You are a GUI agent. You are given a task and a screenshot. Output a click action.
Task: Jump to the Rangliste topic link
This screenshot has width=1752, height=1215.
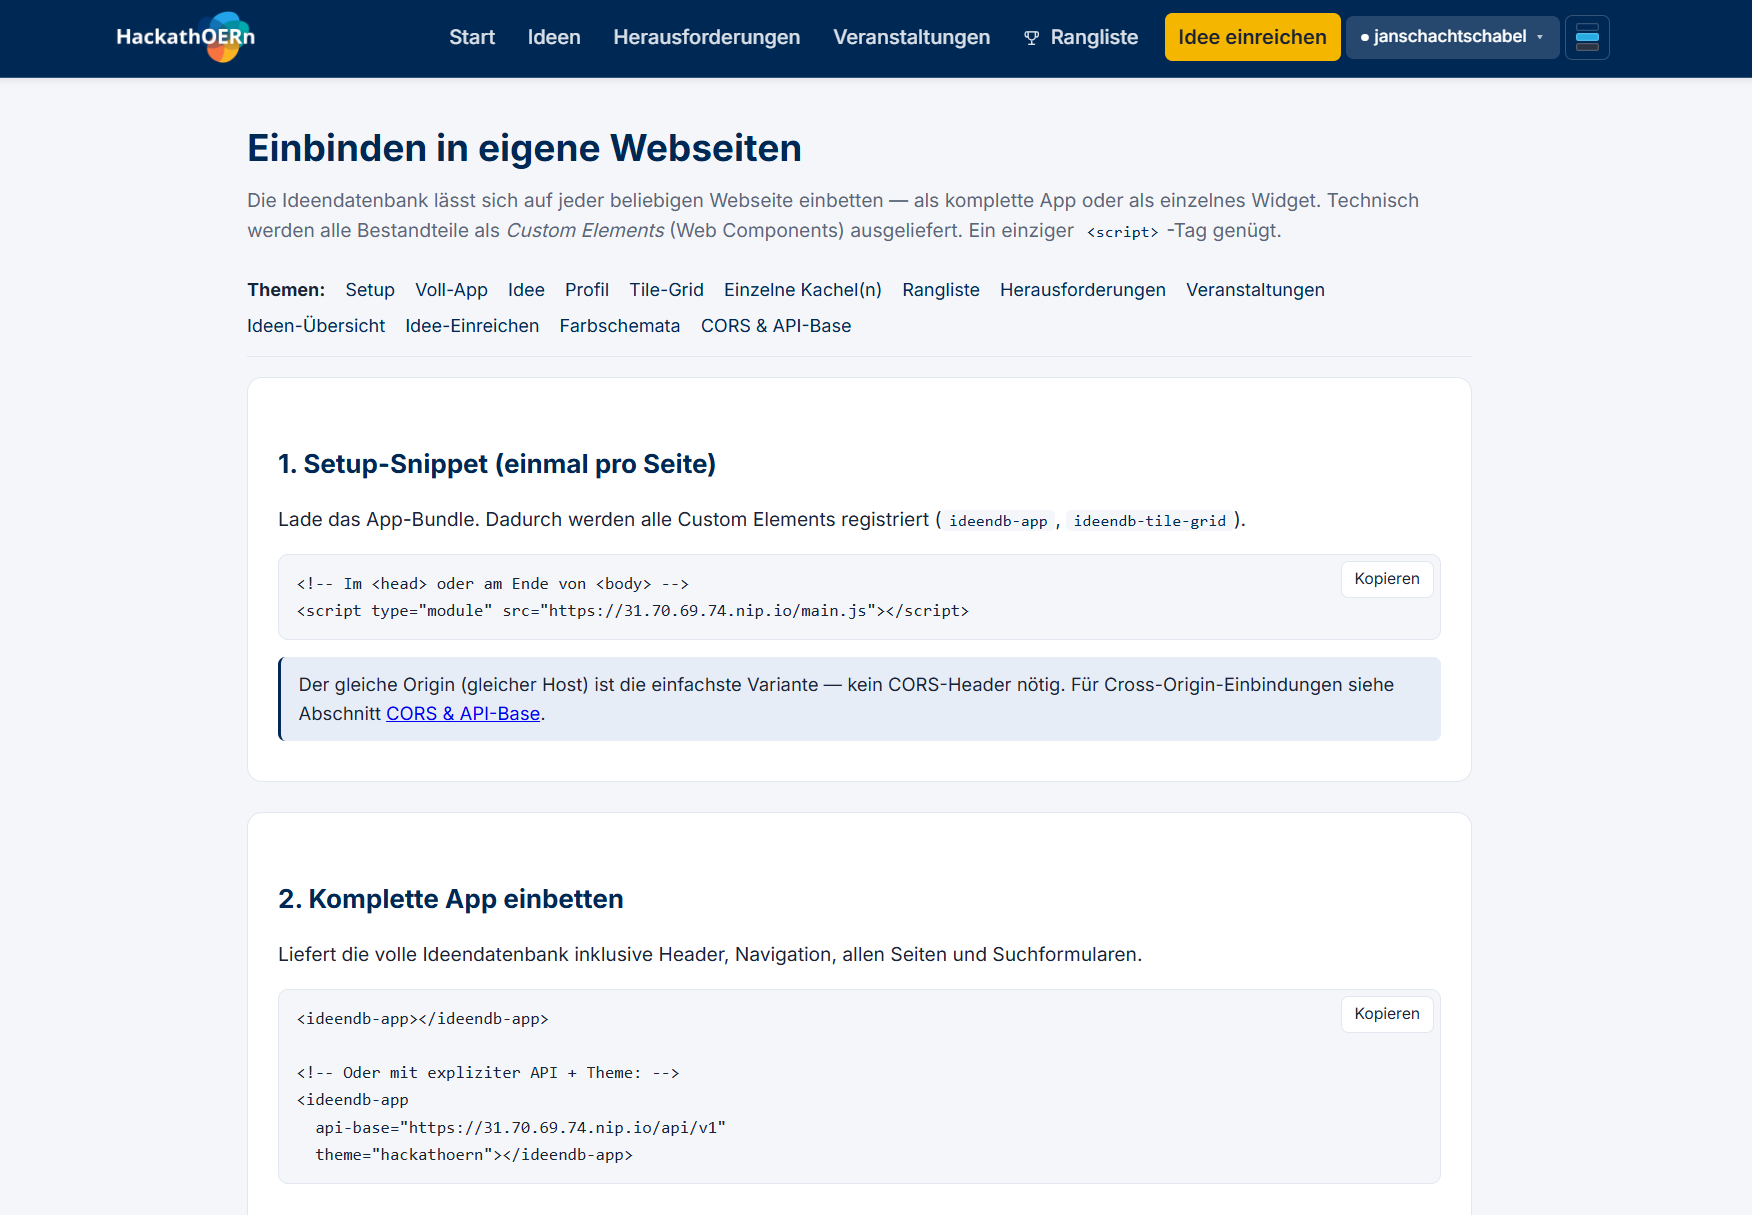[941, 290]
